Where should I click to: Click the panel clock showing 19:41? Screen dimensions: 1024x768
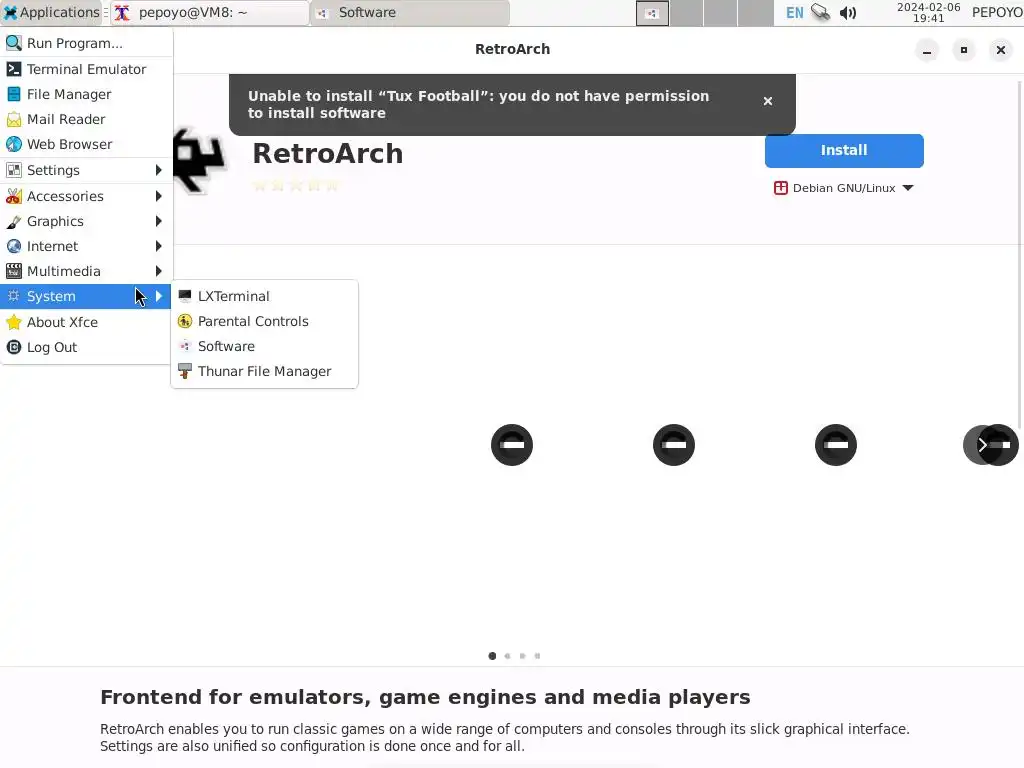pyautogui.click(x=928, y=12)
